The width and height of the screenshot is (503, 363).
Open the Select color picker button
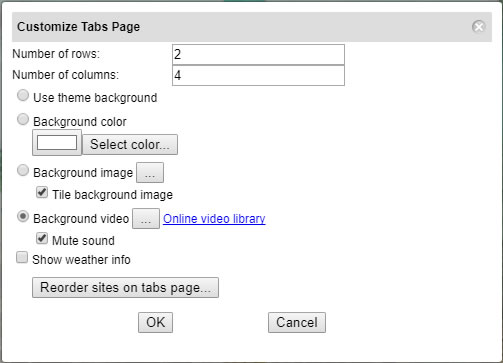[130, 145]
